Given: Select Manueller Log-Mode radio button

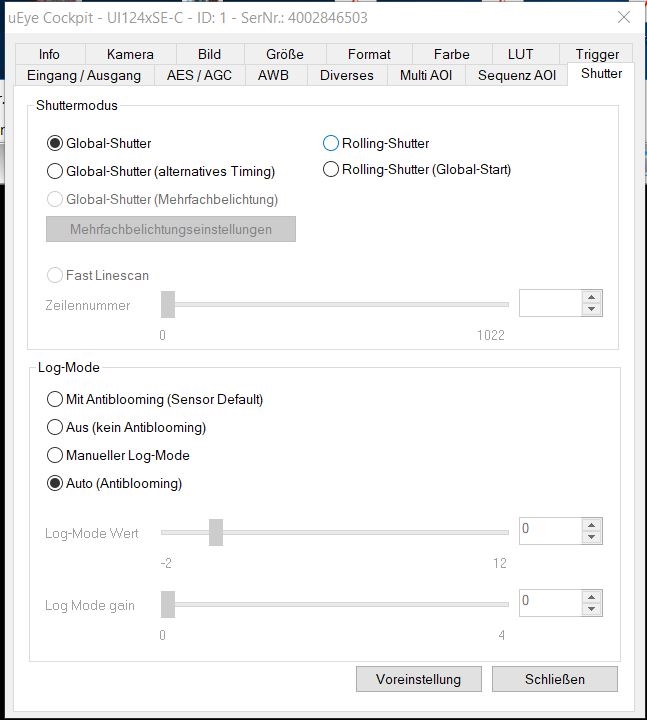Looking at the screenshot, I should point(56,455).
